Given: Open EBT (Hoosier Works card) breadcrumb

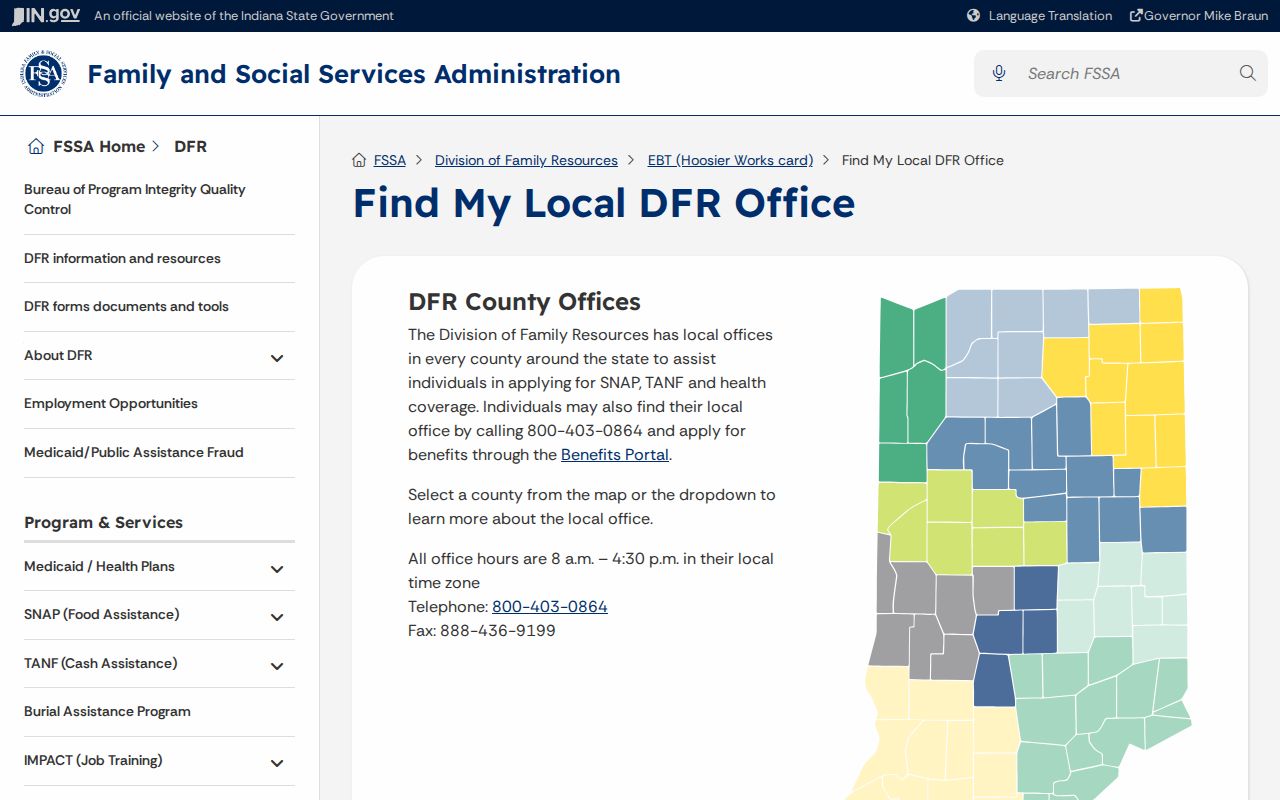Looking at the screenshot, I should click(730, 160).
